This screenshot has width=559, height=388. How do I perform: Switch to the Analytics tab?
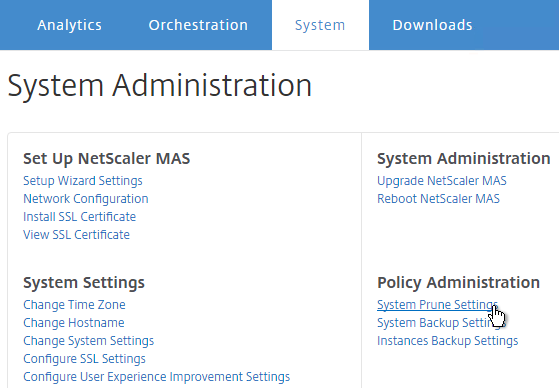[x=69, y=25]
